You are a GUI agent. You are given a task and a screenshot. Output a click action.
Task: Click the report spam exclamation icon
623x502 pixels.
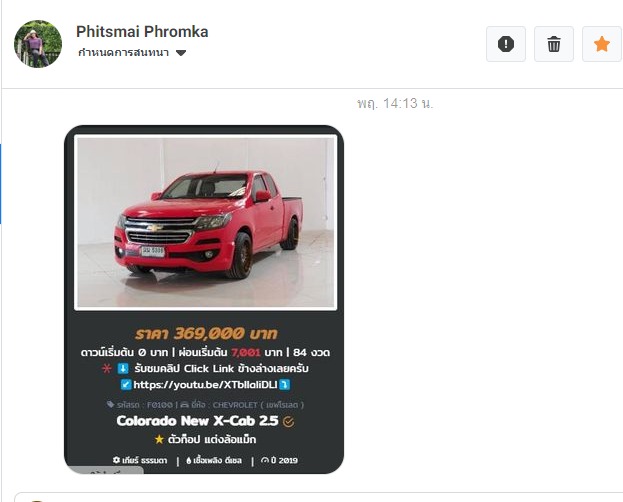(x=506, y=44)
